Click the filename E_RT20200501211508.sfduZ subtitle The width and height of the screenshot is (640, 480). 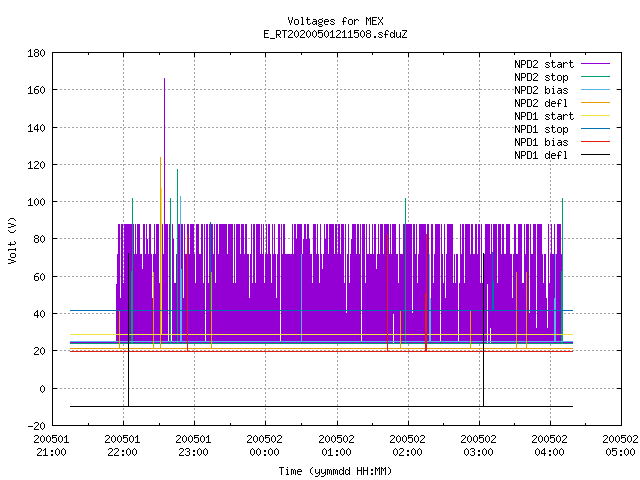click(335, 34)
